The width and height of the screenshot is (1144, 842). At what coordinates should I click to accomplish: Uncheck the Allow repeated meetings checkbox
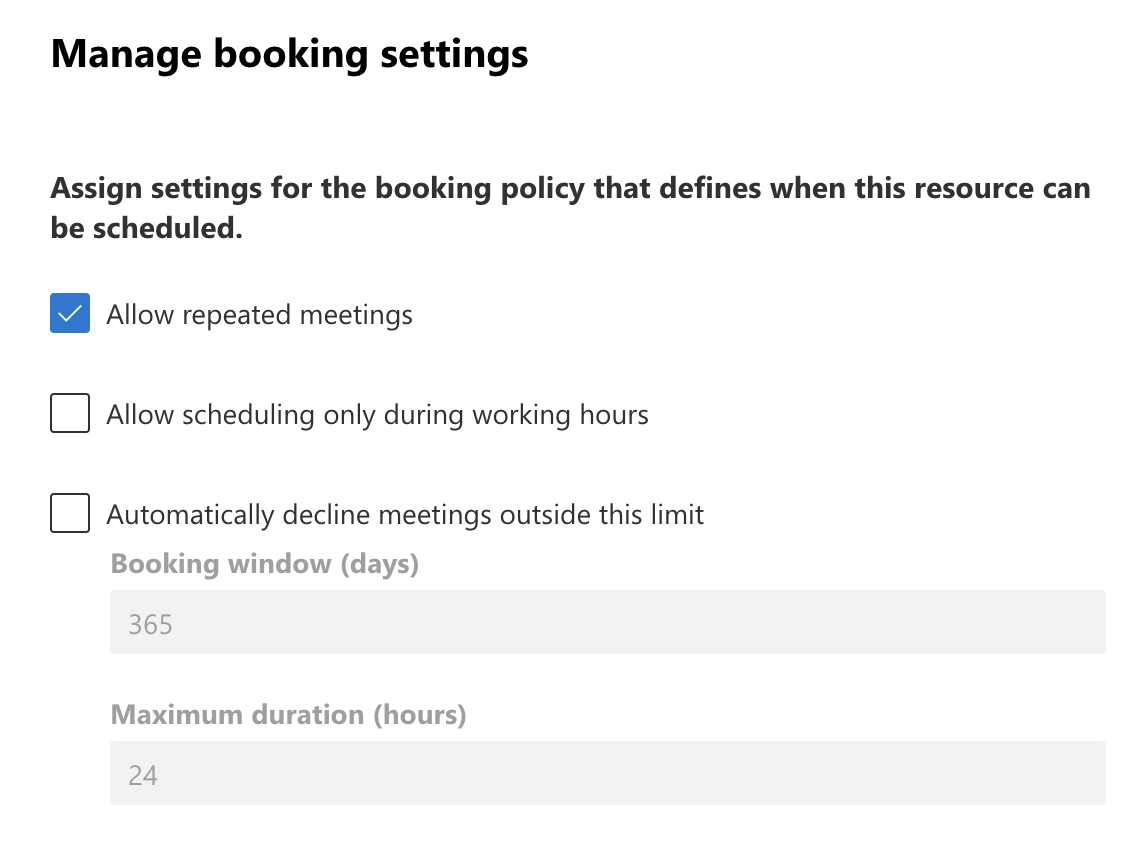coord(70,313)
